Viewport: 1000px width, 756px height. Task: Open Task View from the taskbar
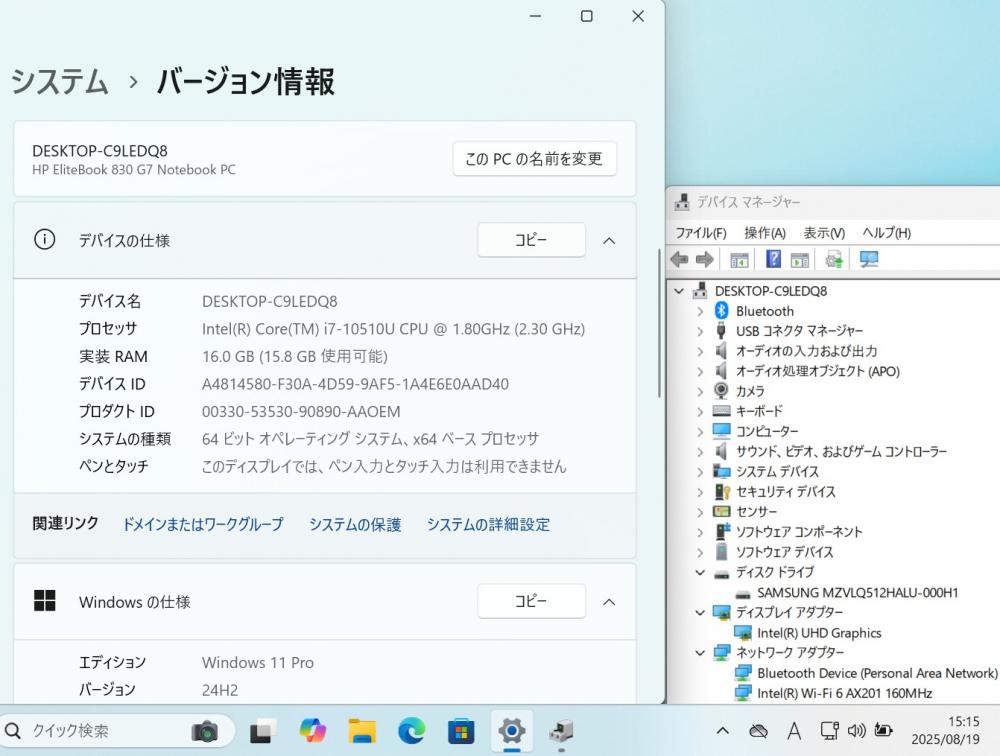pyautogui.click(x=262, y=731)
